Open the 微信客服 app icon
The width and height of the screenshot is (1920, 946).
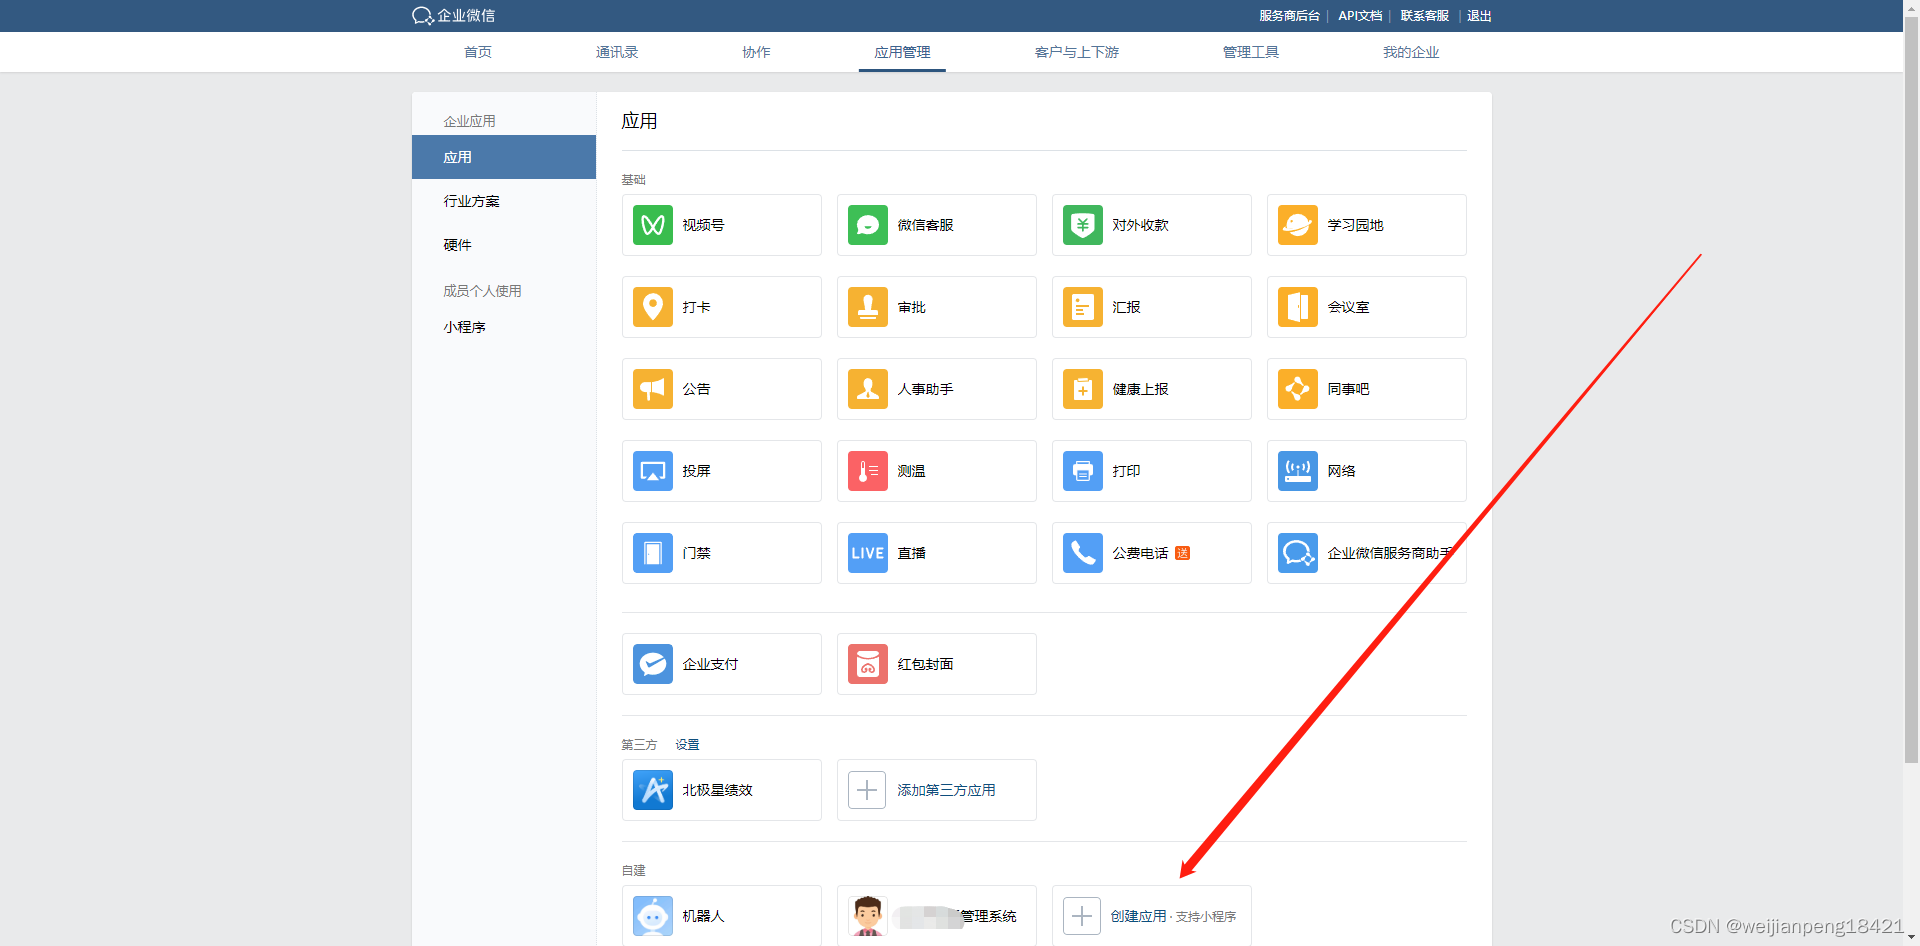click(868, 225)
